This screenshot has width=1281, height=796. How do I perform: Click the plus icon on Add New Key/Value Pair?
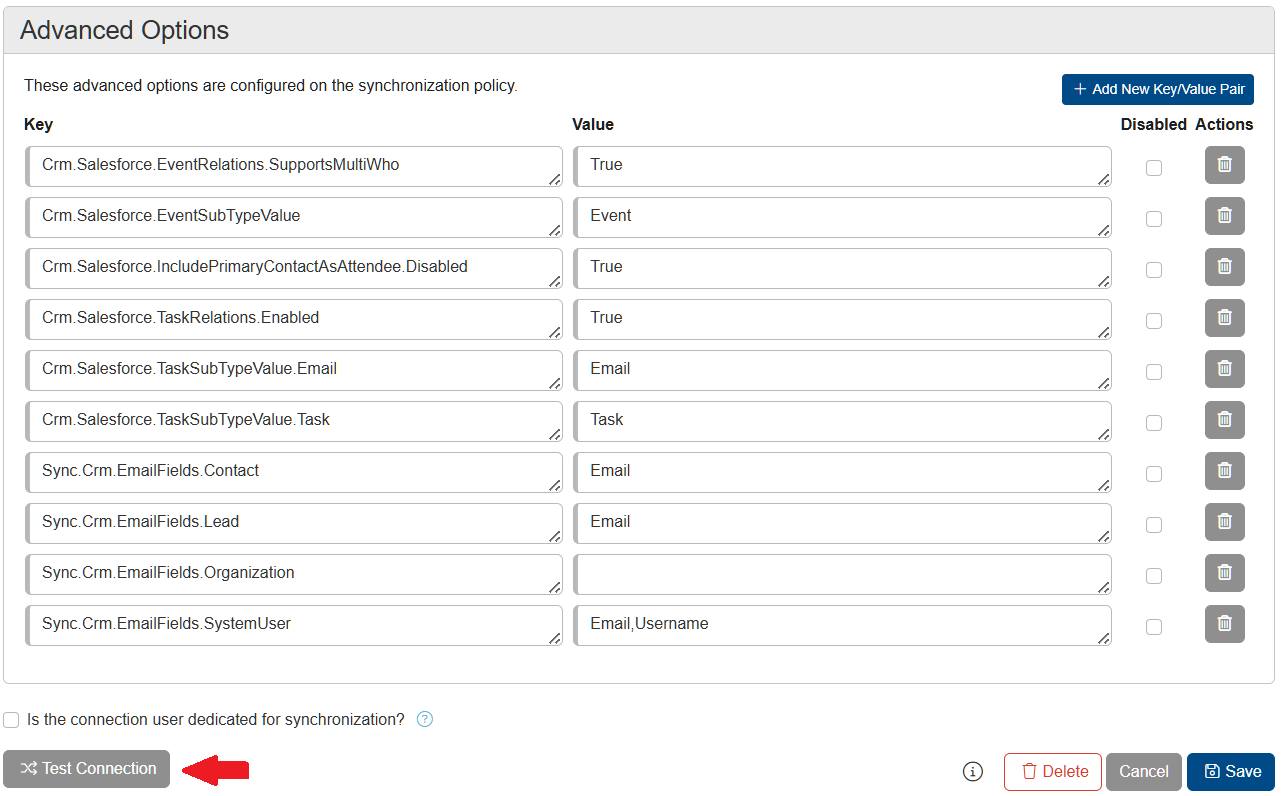point(1079,89)
